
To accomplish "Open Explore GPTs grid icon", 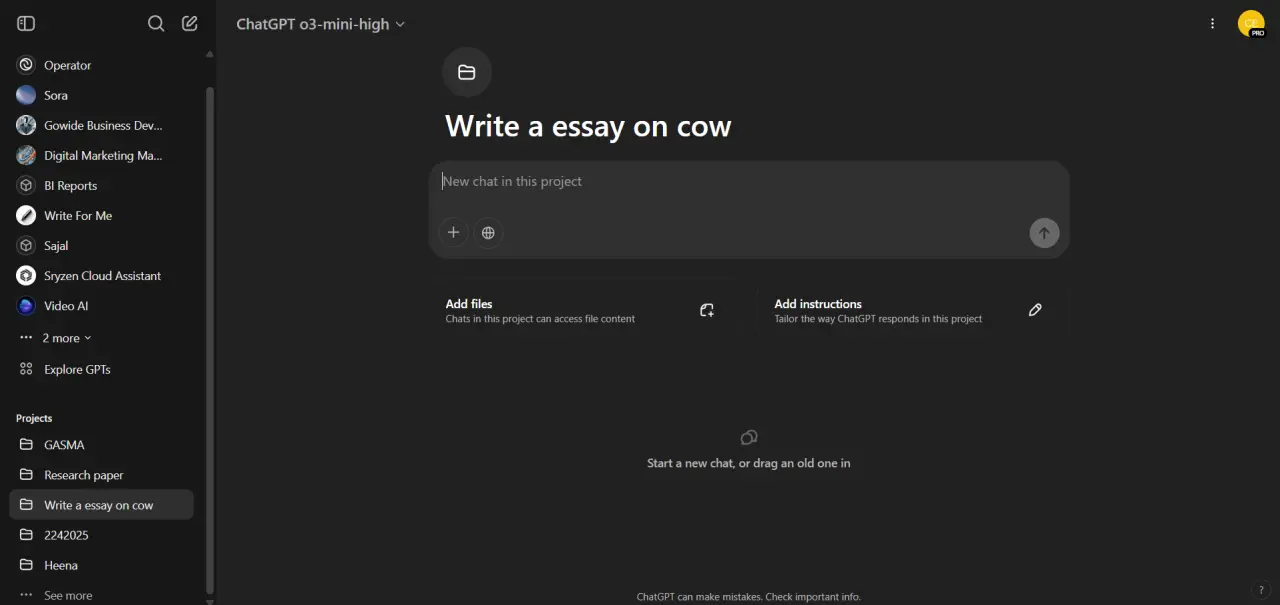I will click(27, 369).
